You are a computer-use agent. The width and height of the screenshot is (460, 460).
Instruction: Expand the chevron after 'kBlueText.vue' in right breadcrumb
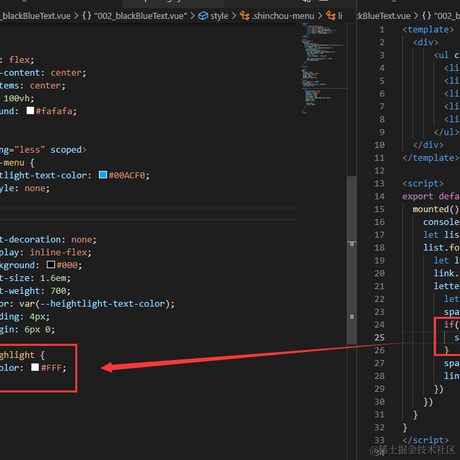[x=416, y=16]
